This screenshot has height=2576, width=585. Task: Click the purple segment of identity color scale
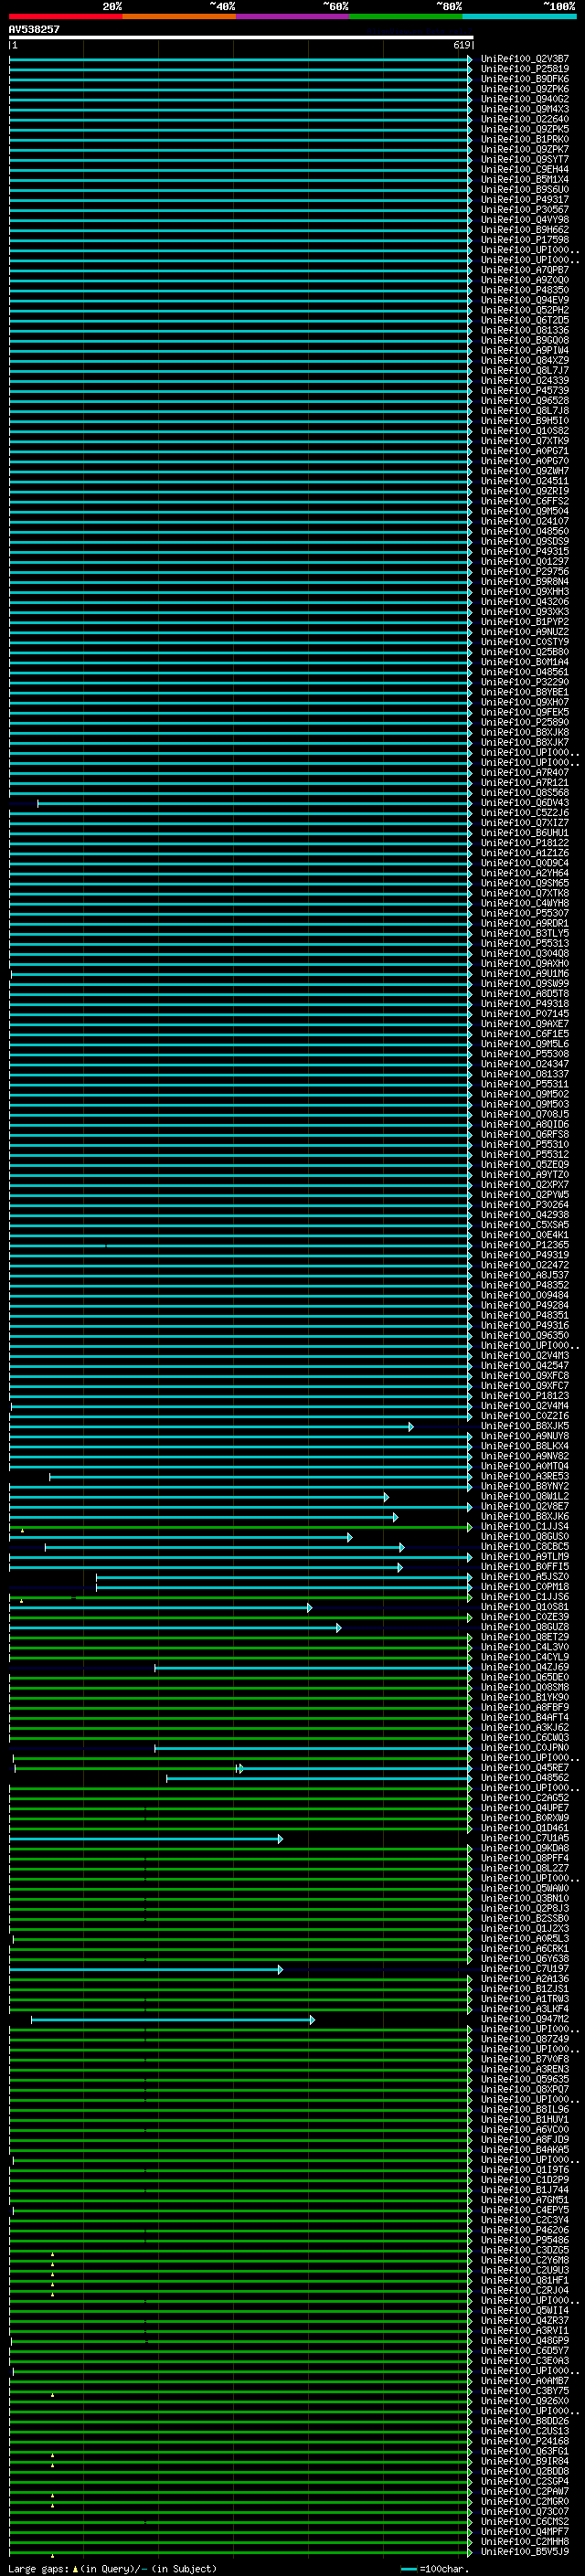tap(292, 16)
